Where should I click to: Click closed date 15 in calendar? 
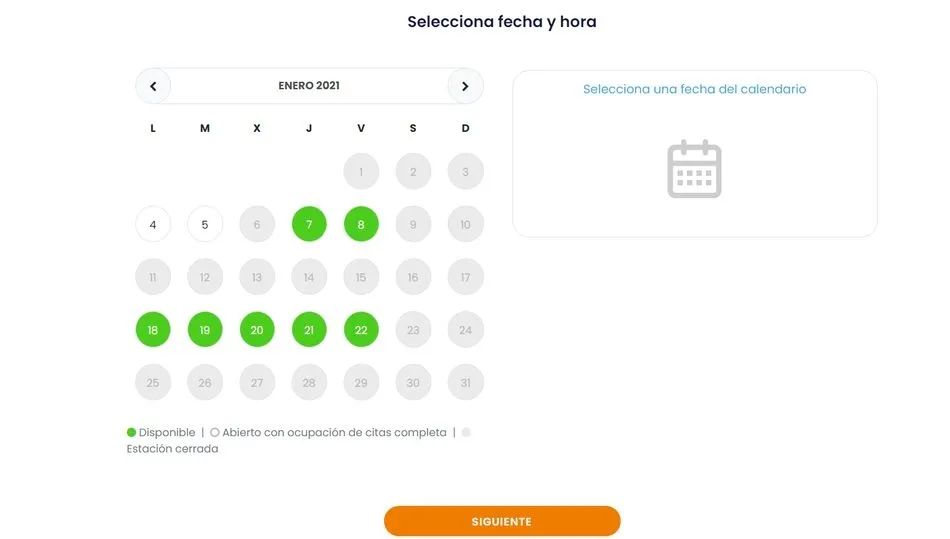tap(361, 277)
